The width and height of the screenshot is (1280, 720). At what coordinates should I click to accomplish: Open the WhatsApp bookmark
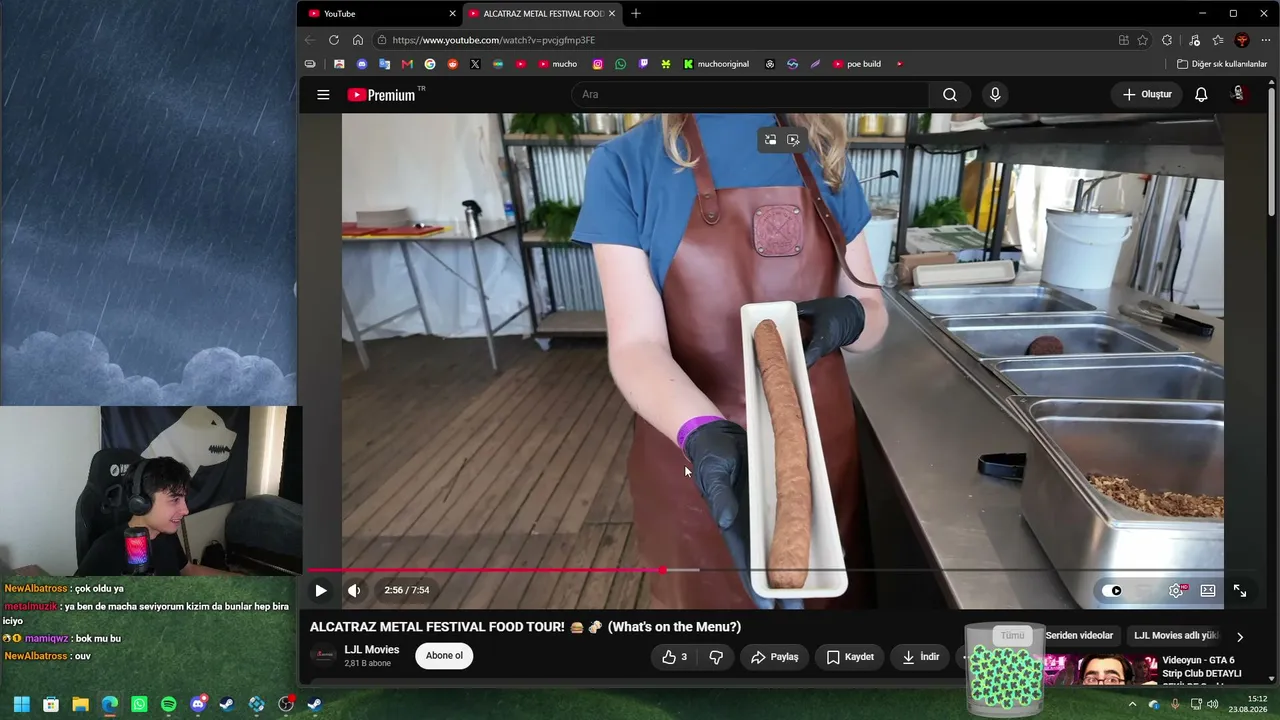pyautogui.click(x=621, y=64)
